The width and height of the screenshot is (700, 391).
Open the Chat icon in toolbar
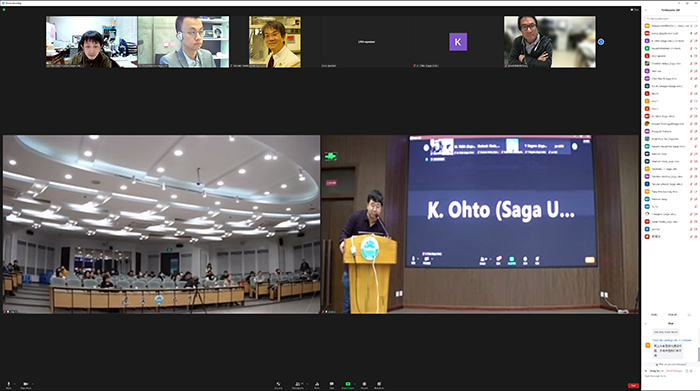(332, 384)
